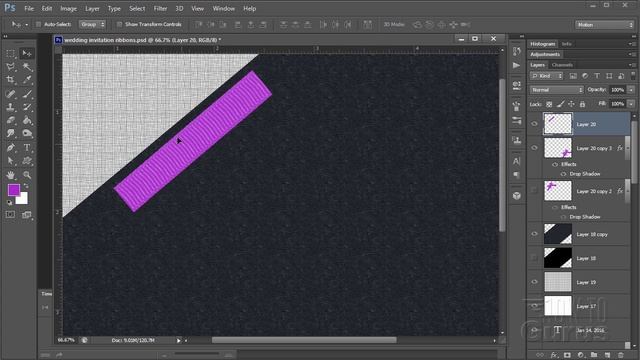The height and width of the screenshot is (360, 640).
Task: Select the Magic Wand tool
Action: point(27,67)
